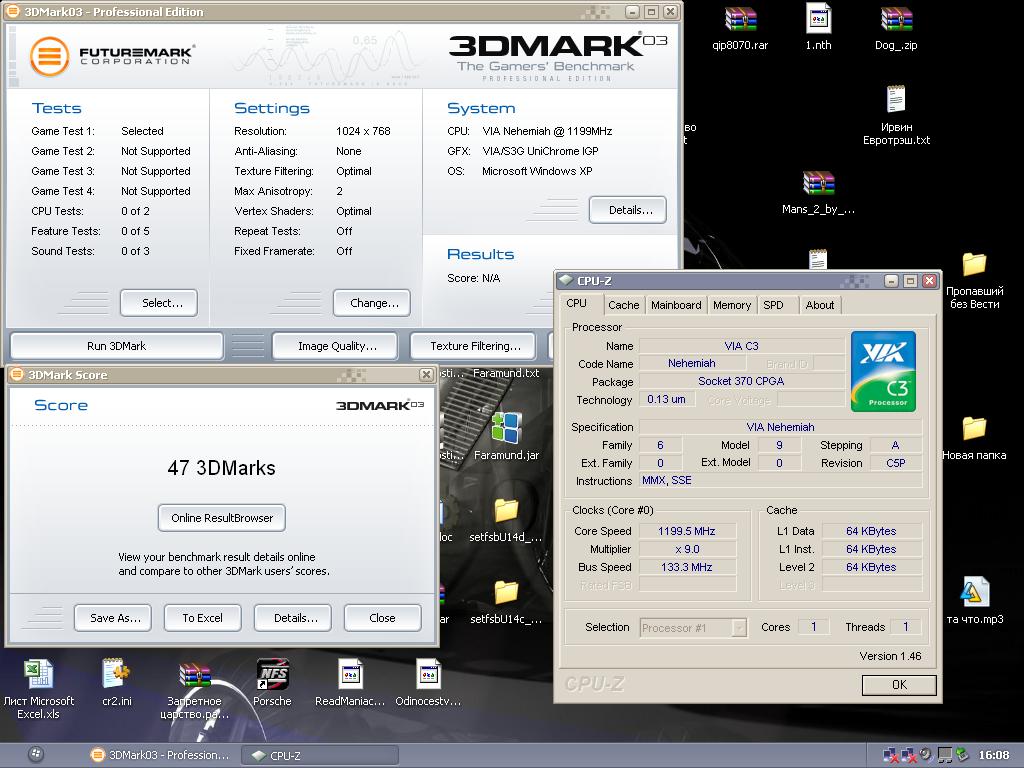This screenshot has height=768, width=1024.
Task: Switch to the Mainboard tab in CPU-Z
Action: (676, 305)
